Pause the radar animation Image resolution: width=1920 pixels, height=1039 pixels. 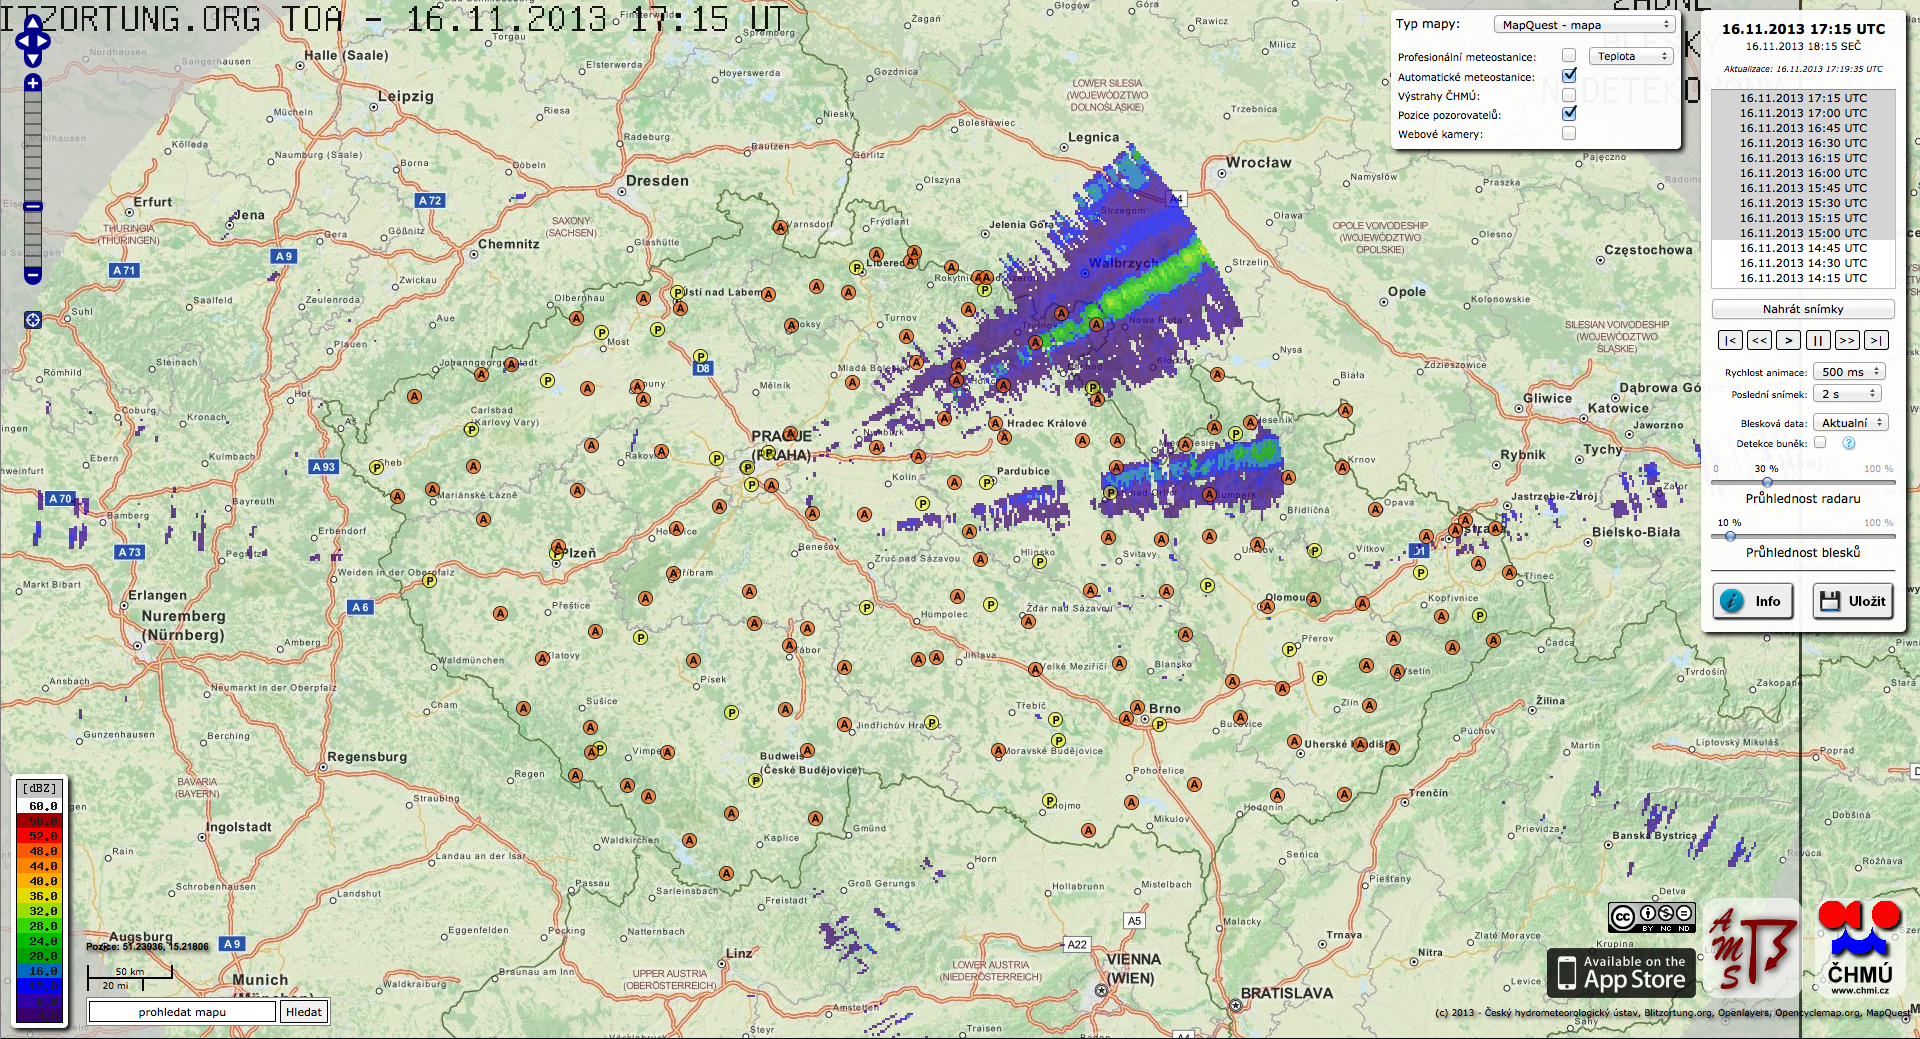[x=1818, y=340]
